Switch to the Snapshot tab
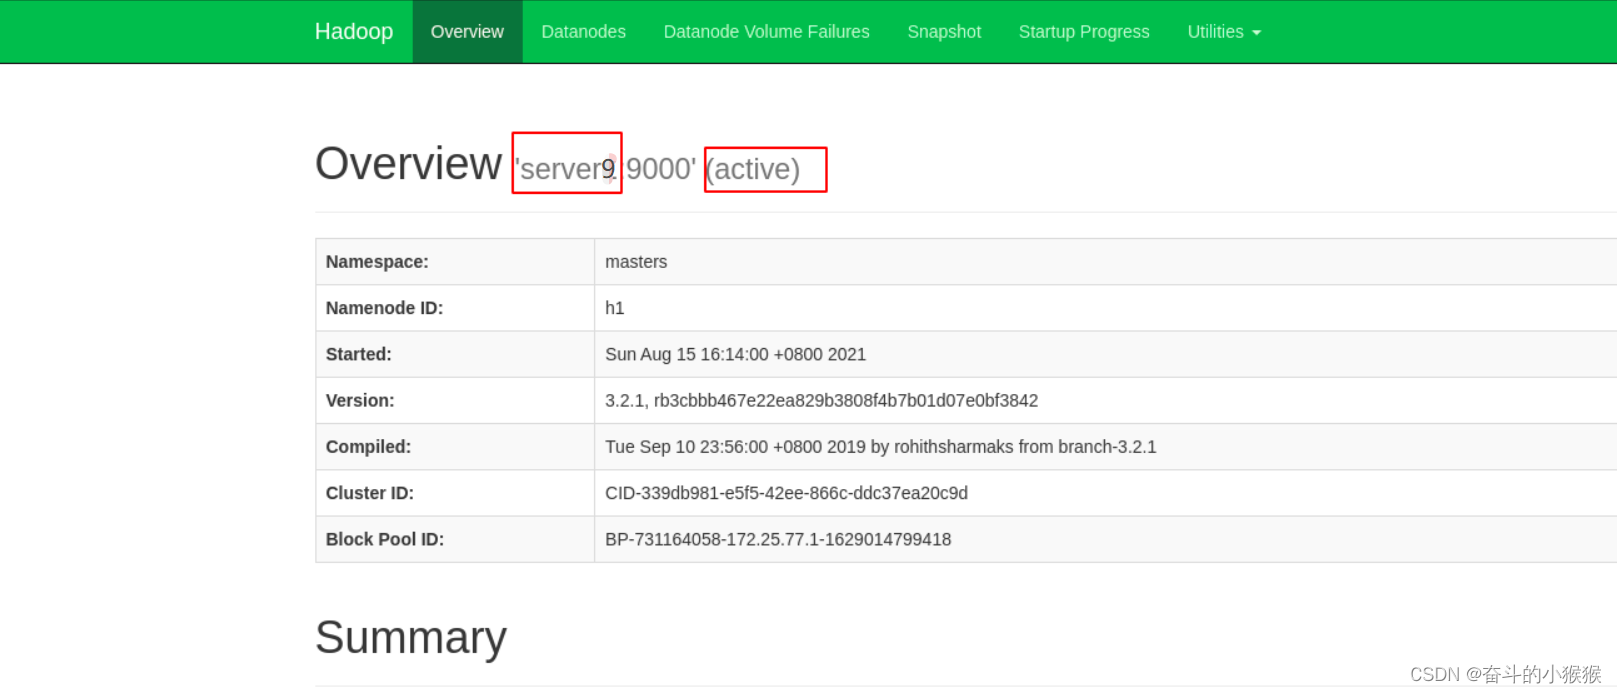This screenshot has height=693, width=1617. pos(944,32)
